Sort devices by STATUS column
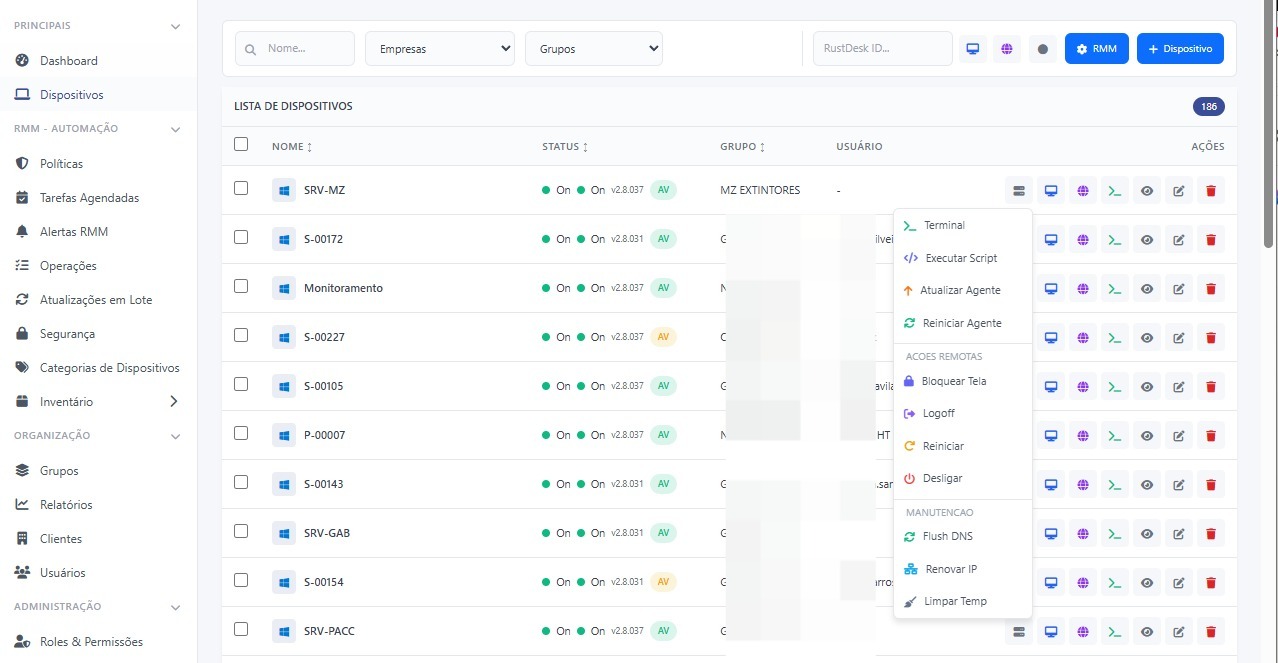The width and height of the screenshot is (1278, 663). coord(565,147)
